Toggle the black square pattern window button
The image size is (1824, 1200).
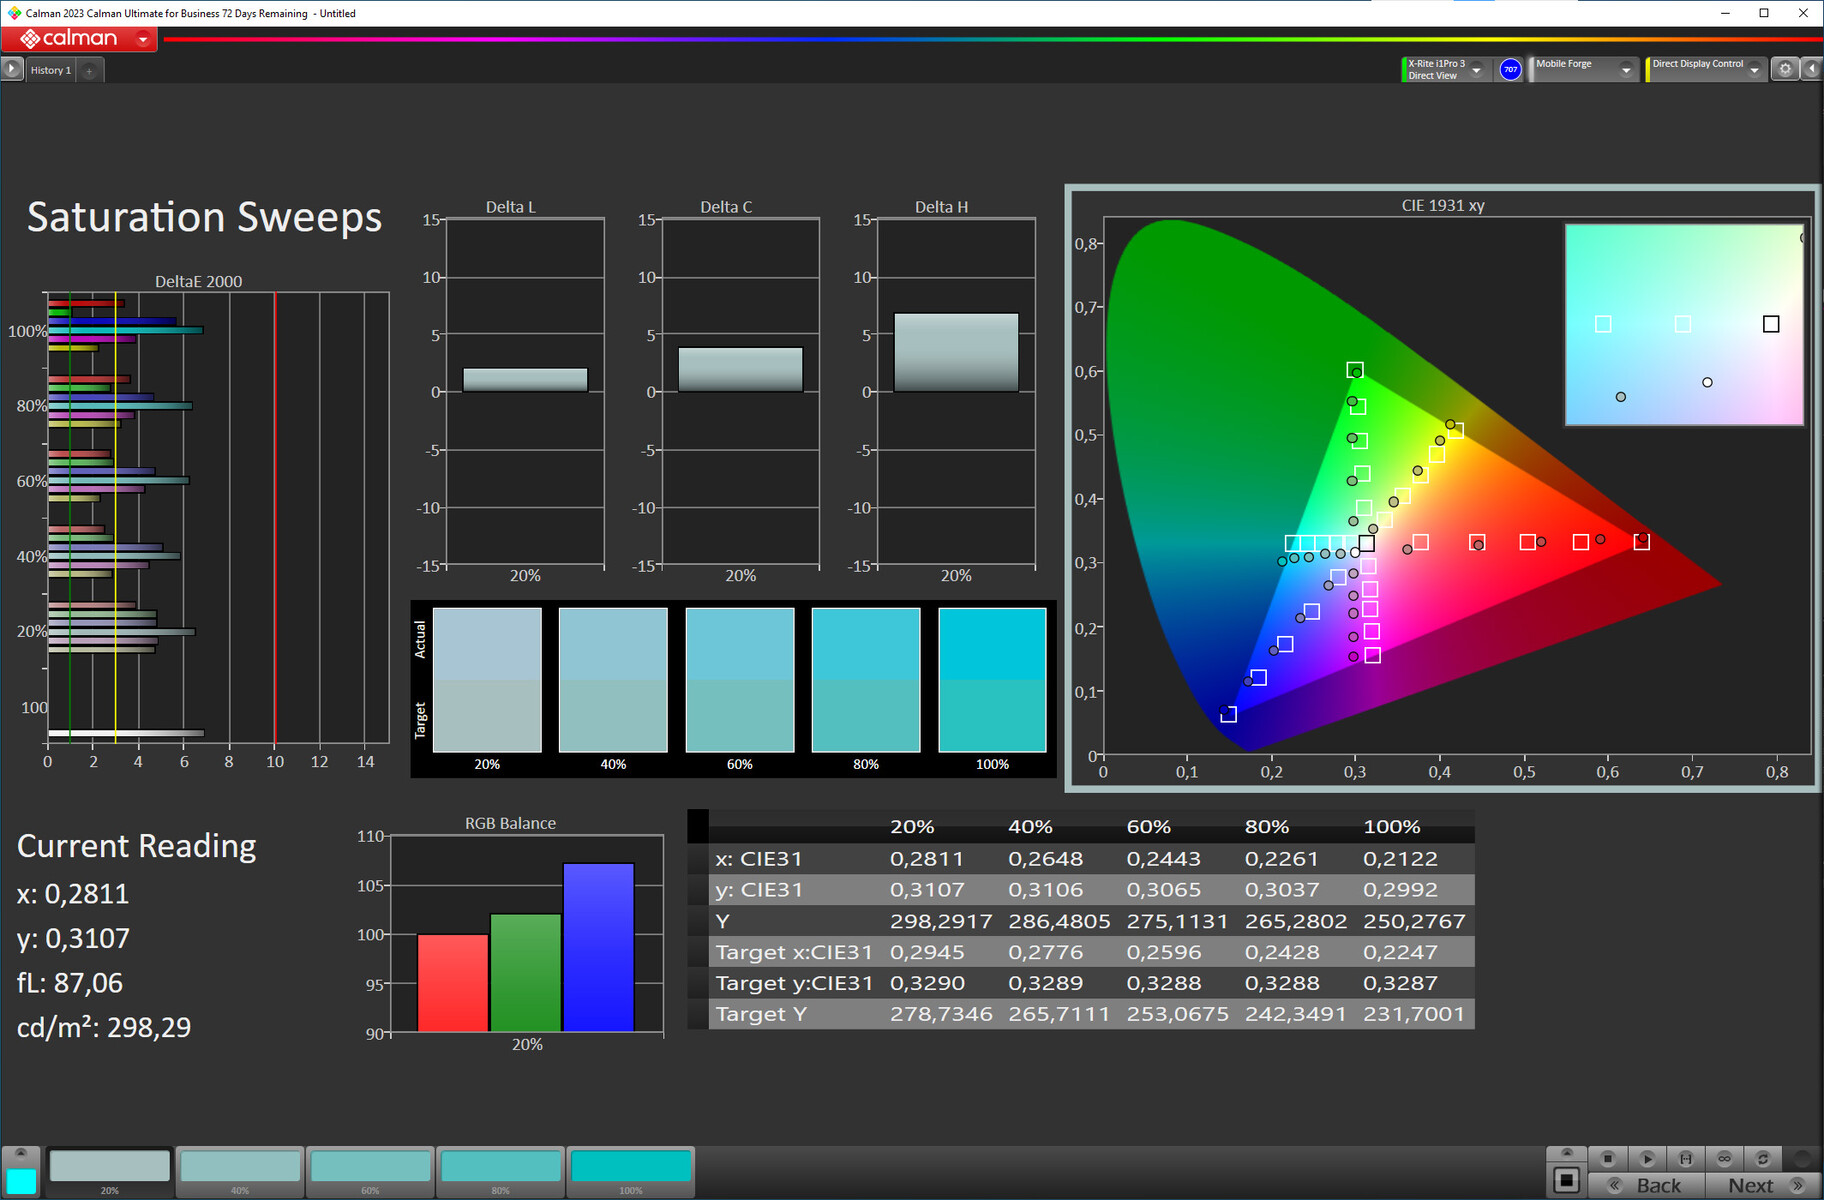[x=1566, y=1181]
